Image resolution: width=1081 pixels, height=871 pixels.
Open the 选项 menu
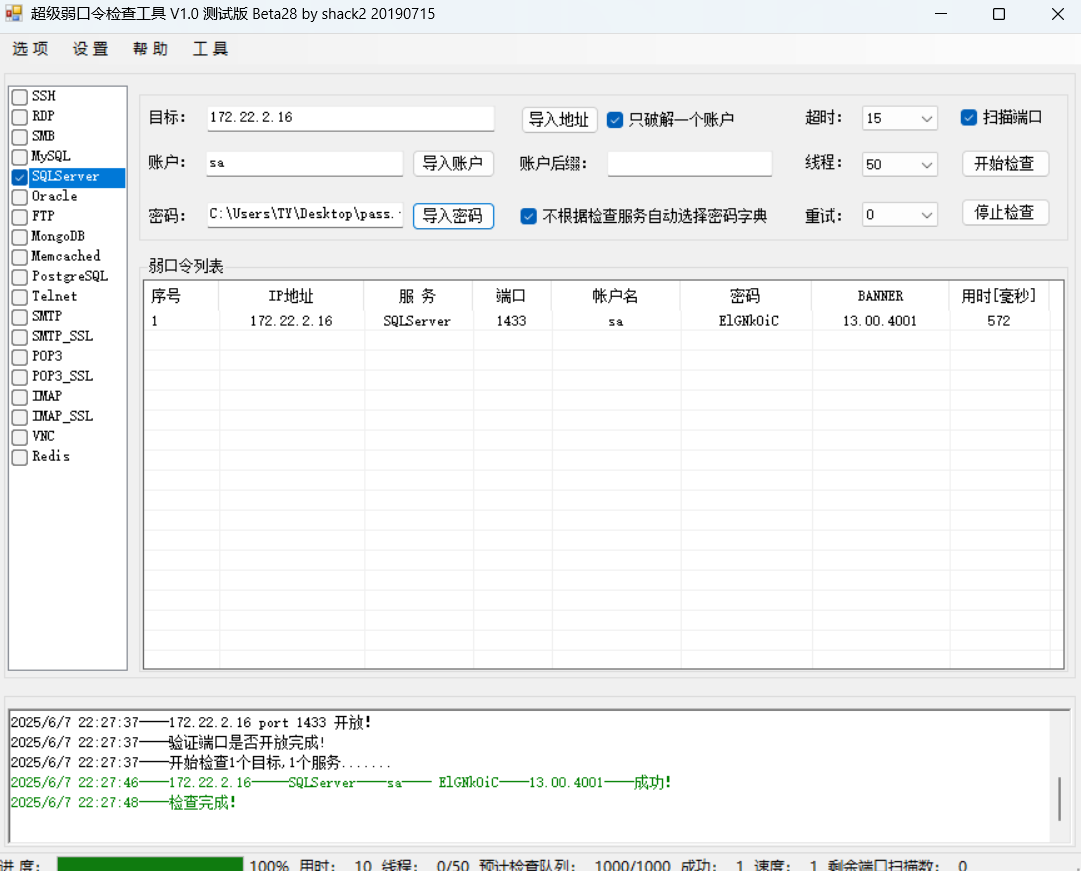pos(30,49)
